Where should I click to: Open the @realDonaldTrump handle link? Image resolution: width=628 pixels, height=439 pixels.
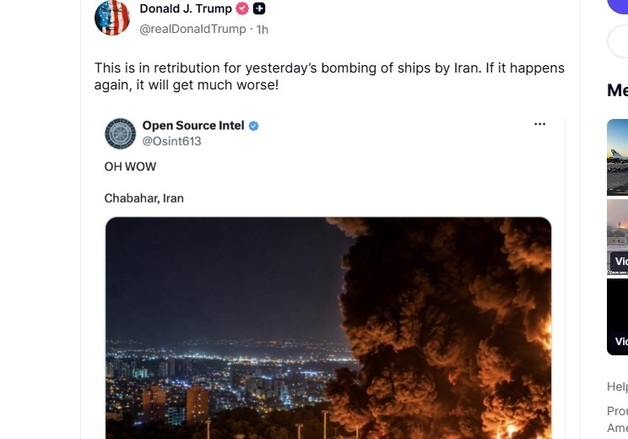click(193, 29)
